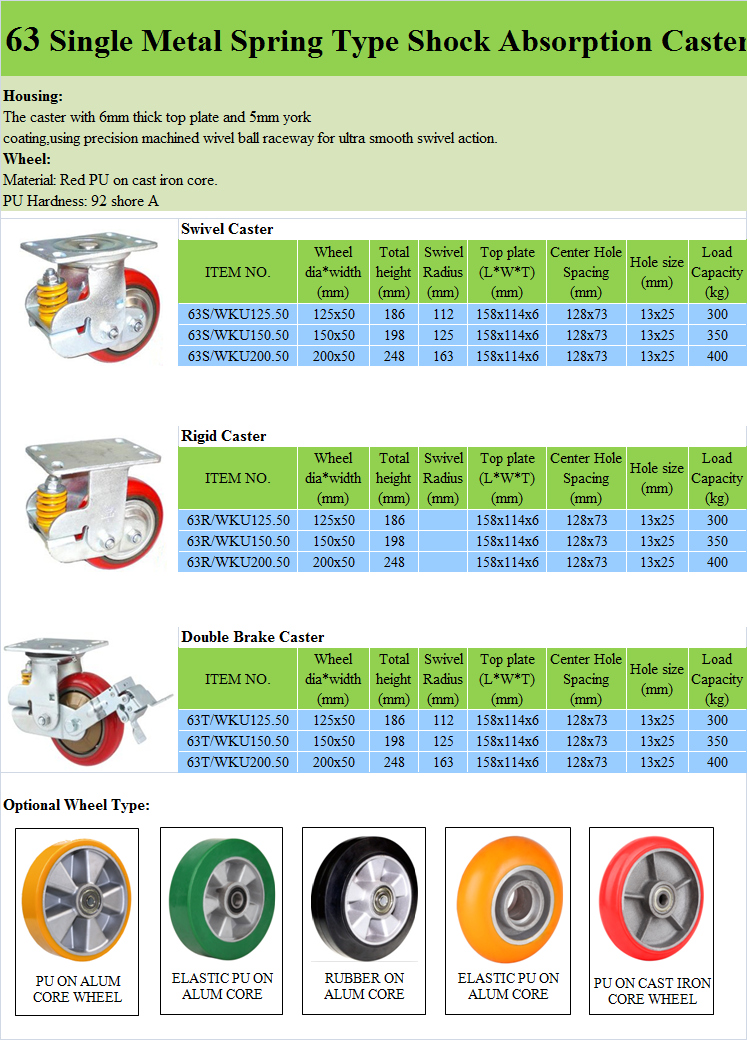This screenshot has width=747, height=1040.
Task: Click 'Wheel dia*width' header in Rigid Caster table
Action: tap(333, 478)
